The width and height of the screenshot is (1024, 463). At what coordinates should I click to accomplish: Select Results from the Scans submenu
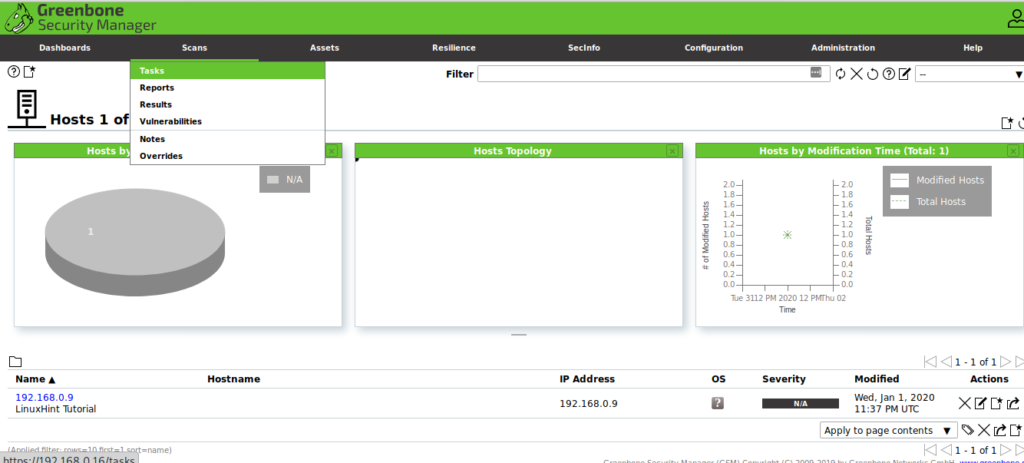click(227, 104)
